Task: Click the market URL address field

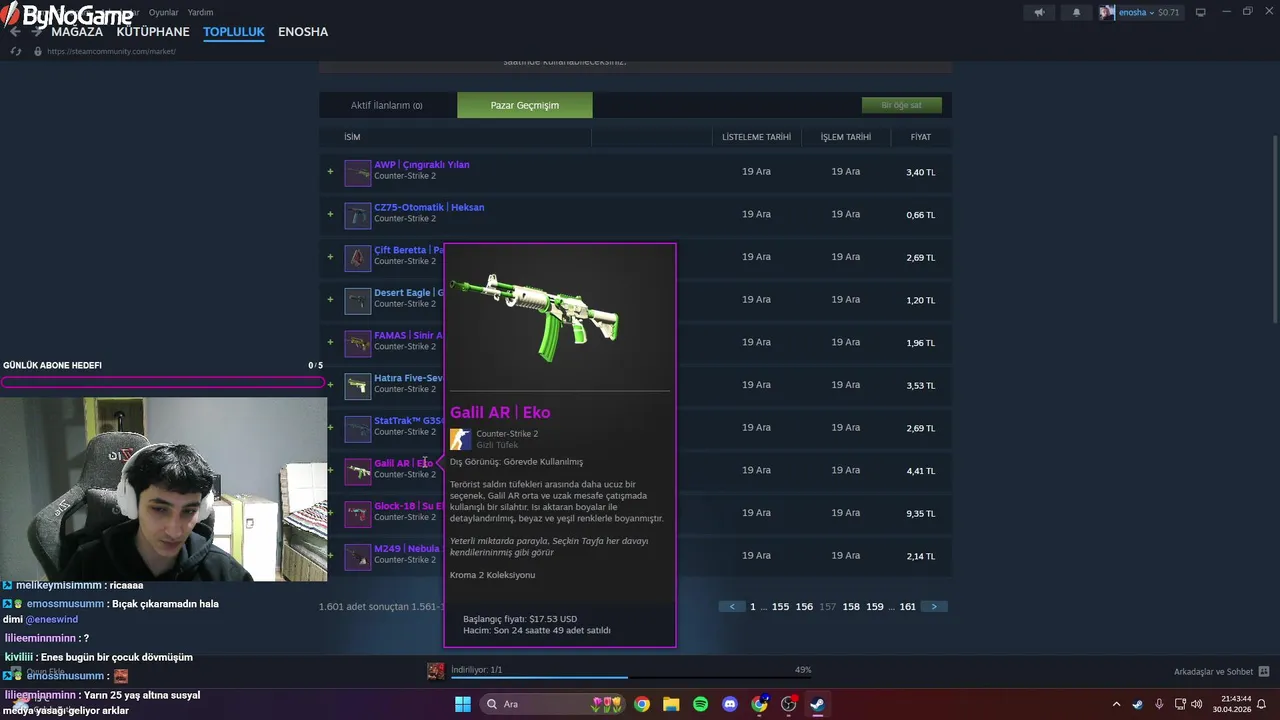Action: click(111, 51)
